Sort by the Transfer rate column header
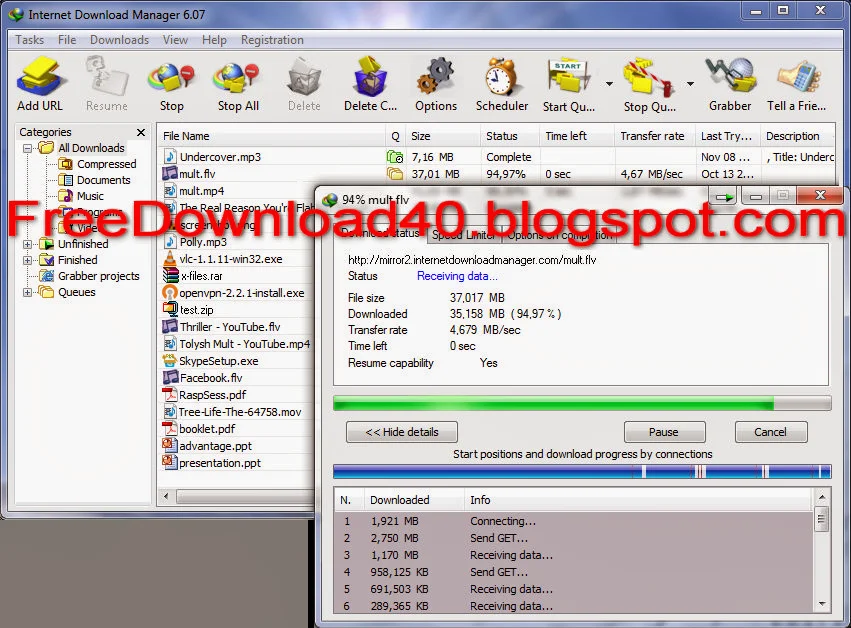Image resolution: width=851 pixels, height=628 pixels. [654, 136]
